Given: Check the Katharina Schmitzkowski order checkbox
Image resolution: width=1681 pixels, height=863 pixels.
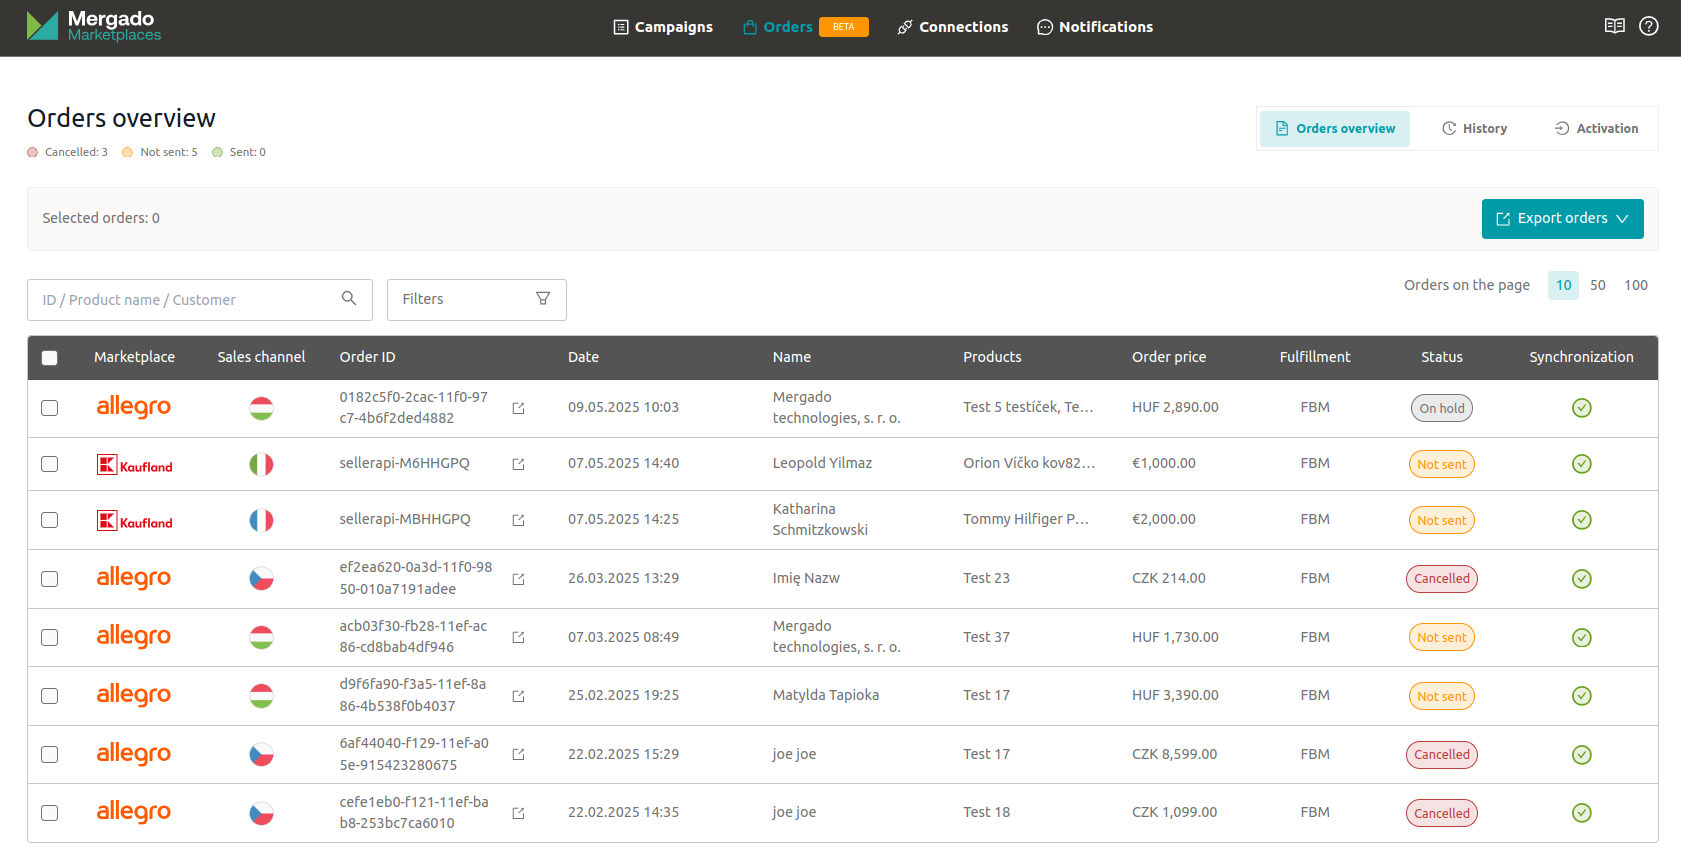Looking at the screenshot, I should 50,520.
